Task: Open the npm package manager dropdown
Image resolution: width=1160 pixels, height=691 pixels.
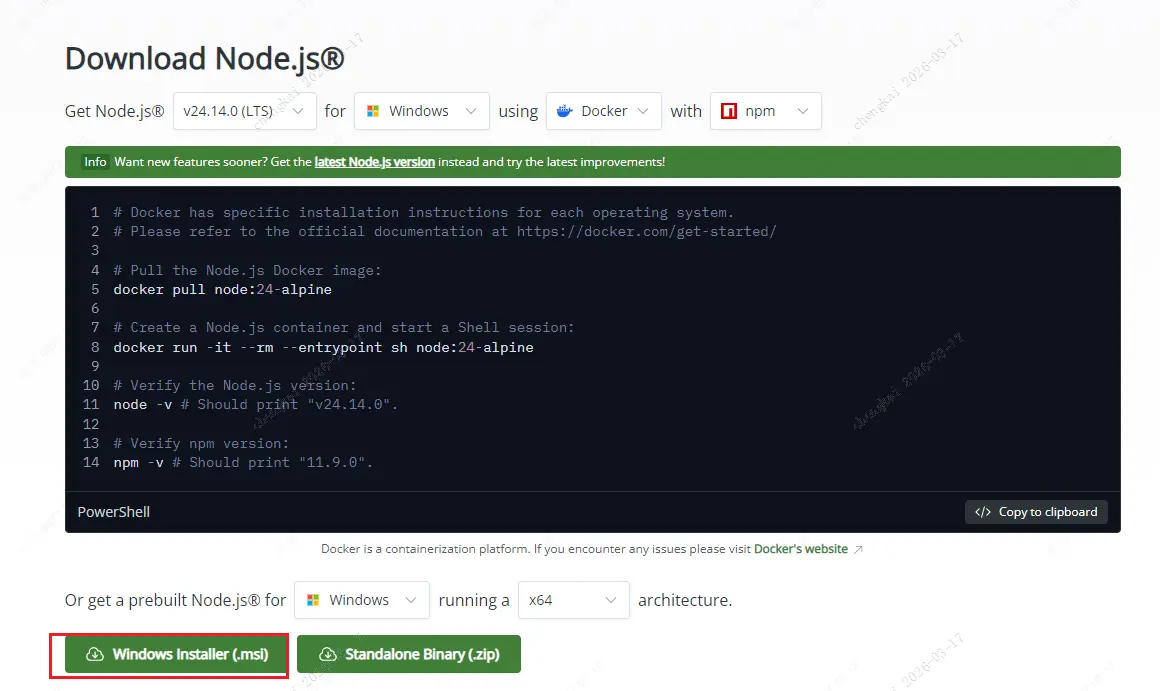Action: (766, 111)
